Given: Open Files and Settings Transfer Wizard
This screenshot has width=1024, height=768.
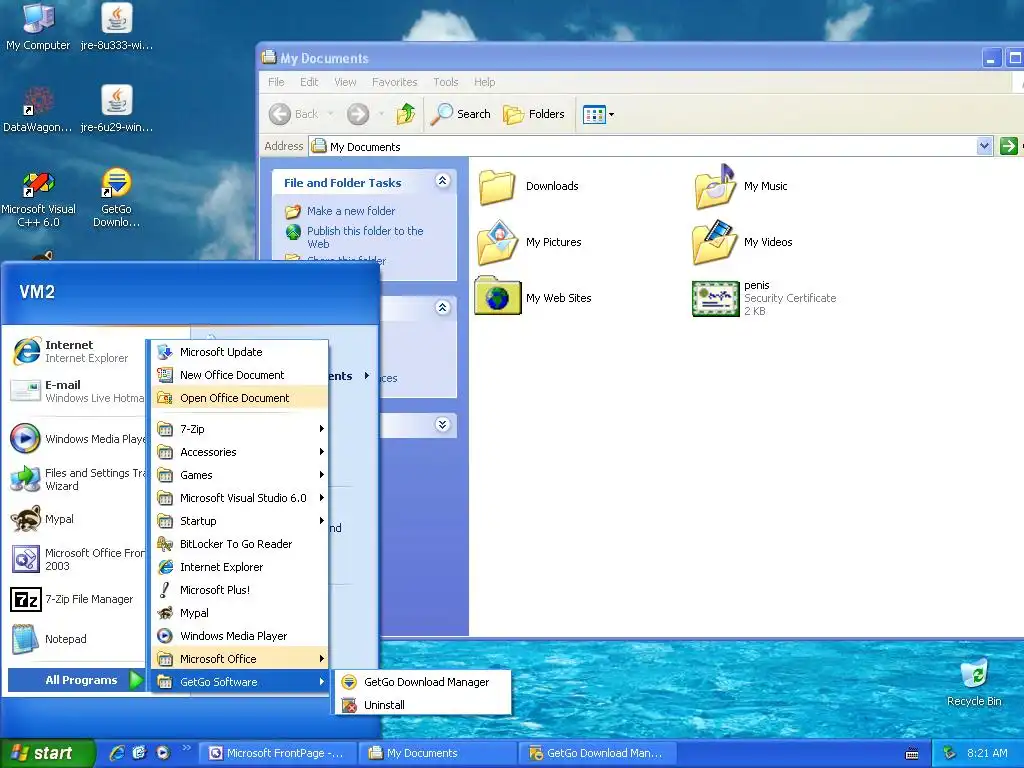Looking at the screenshot, I should click(x=77, y=479).
